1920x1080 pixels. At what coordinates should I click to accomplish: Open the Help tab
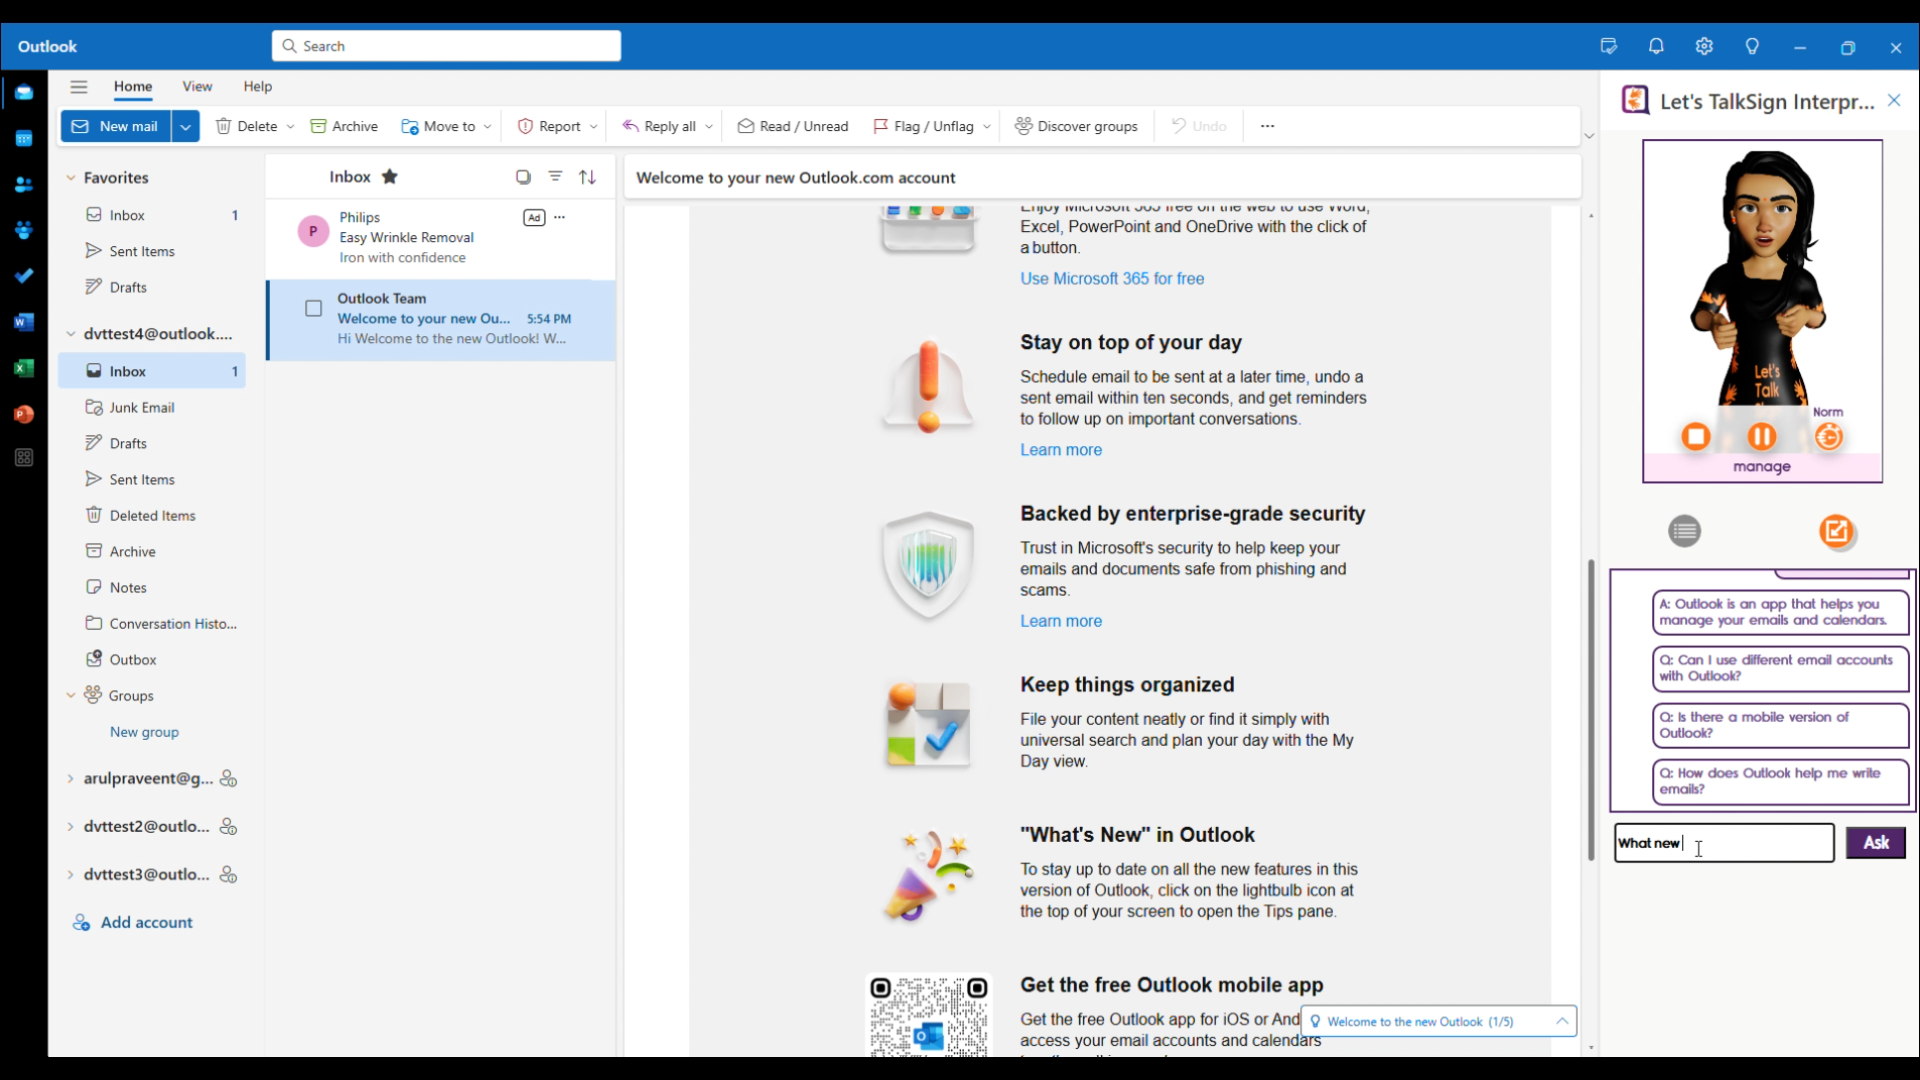coord(257,87)
